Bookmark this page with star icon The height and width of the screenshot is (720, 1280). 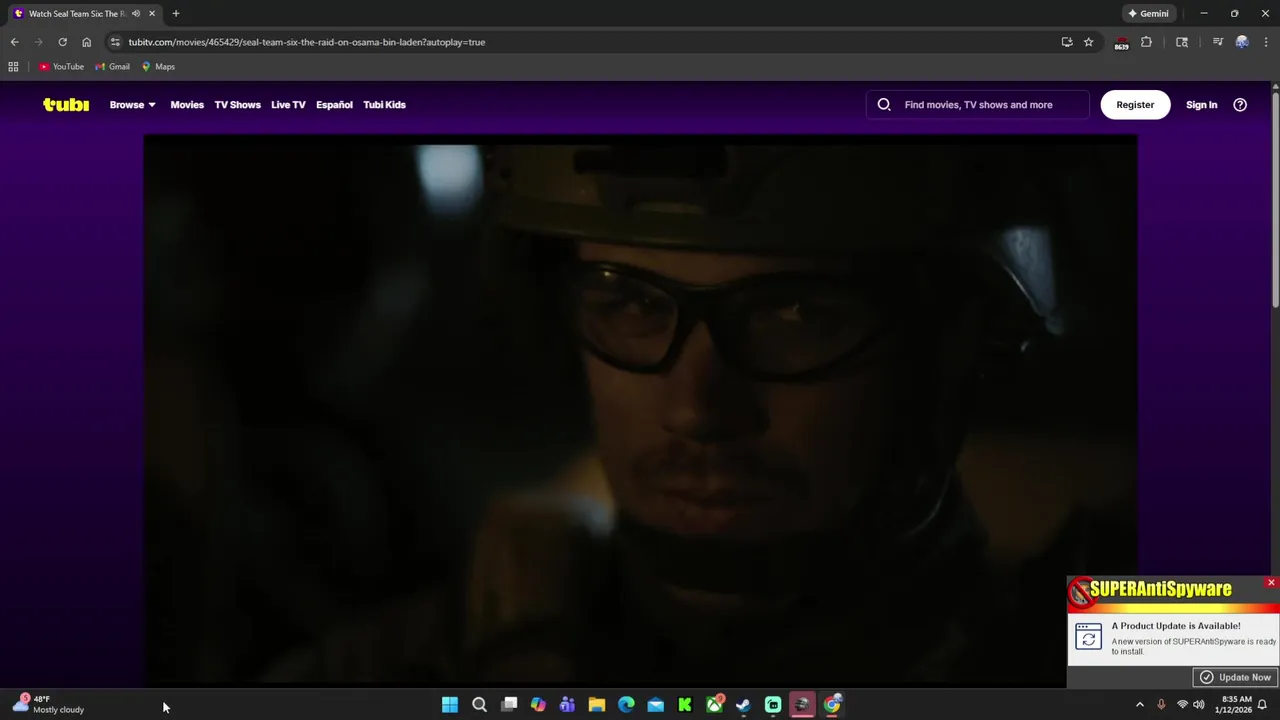coord(1088,42)
